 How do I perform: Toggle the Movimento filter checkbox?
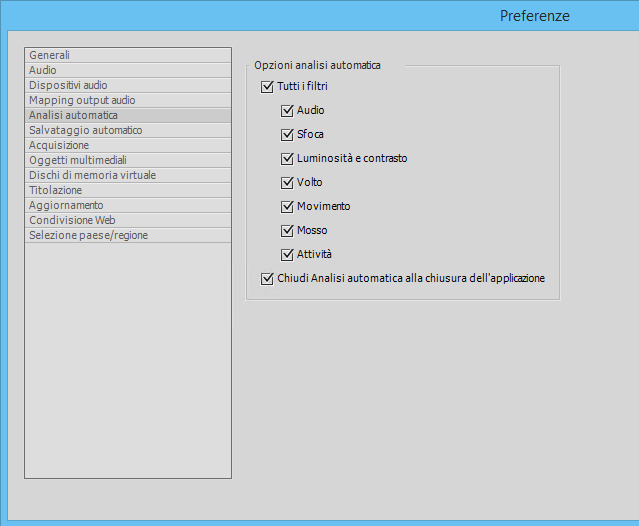(287, 206)
